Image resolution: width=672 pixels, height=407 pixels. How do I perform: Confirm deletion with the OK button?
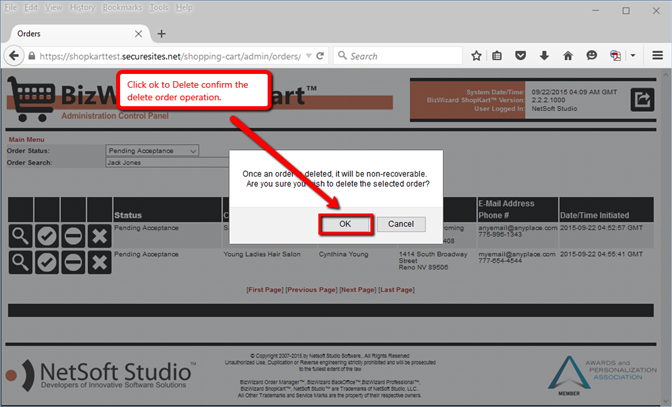tap(345, 224)
